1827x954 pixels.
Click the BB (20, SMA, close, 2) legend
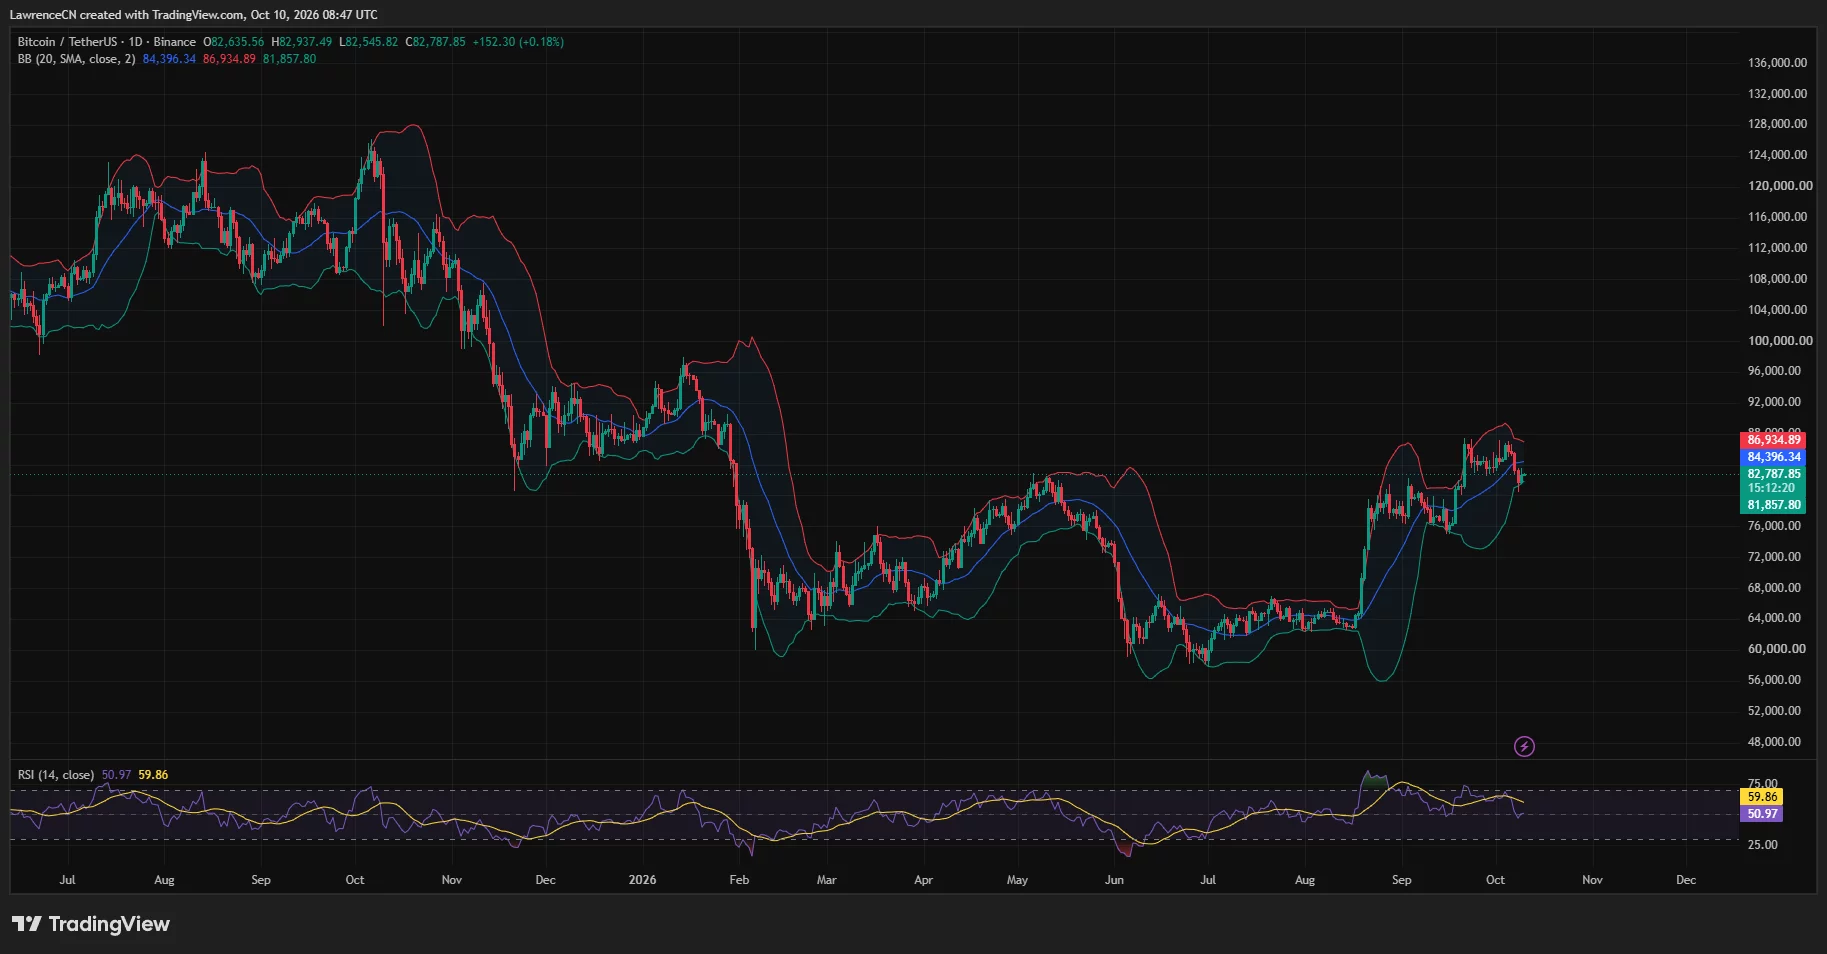[76, 59]
